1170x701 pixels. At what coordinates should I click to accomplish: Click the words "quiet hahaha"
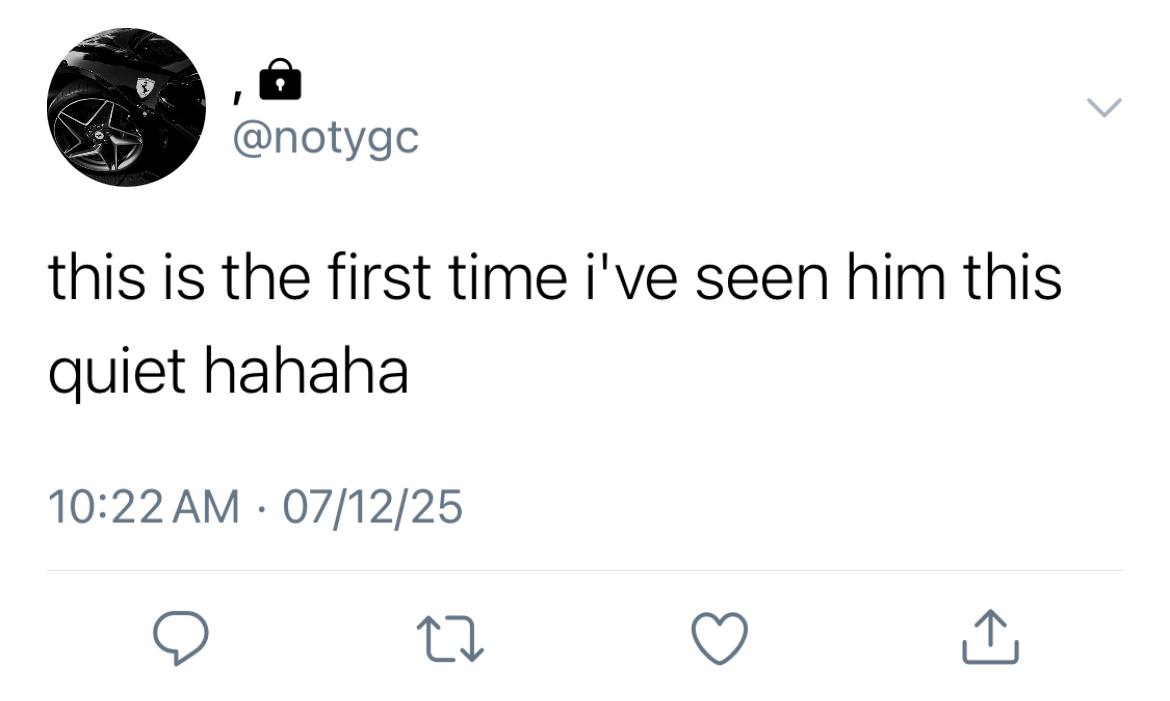click(228, 372)
